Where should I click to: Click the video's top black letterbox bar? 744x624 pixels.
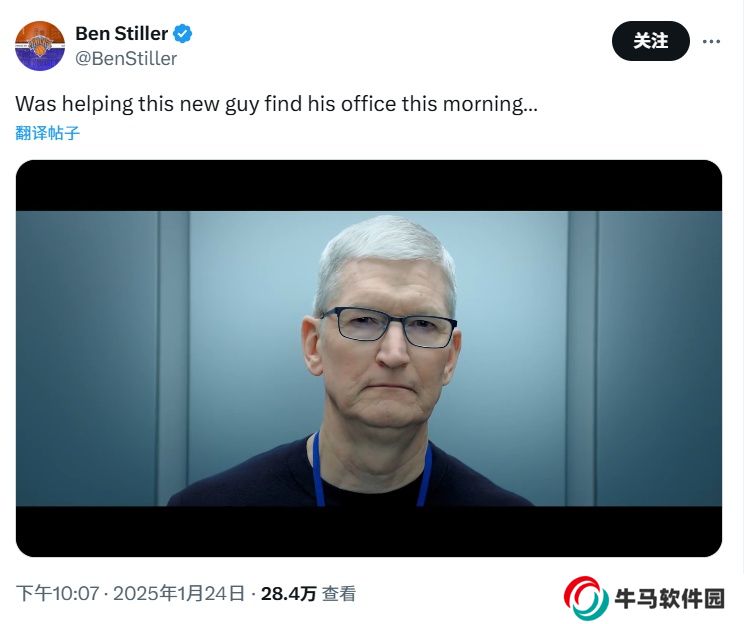click(x=369, y=186)
